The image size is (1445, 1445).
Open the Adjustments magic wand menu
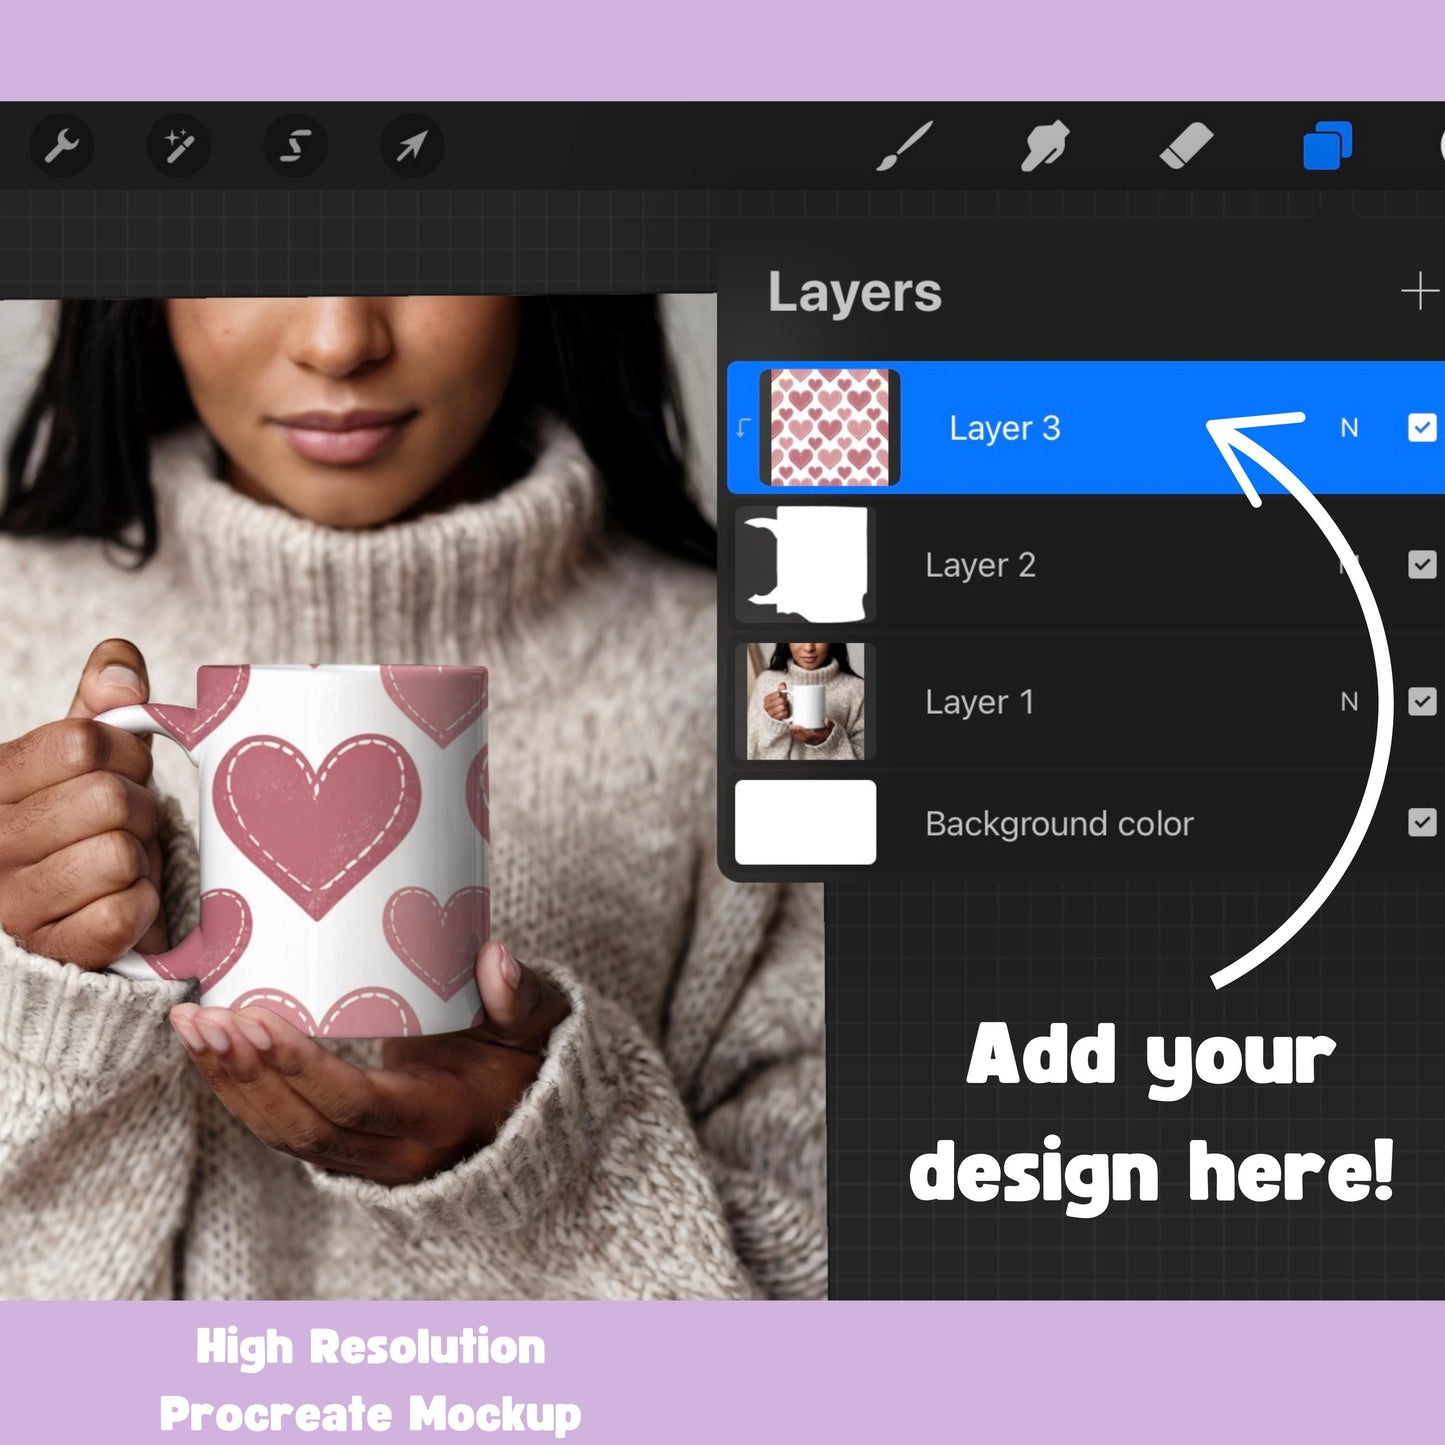click(x=179, y=146)
